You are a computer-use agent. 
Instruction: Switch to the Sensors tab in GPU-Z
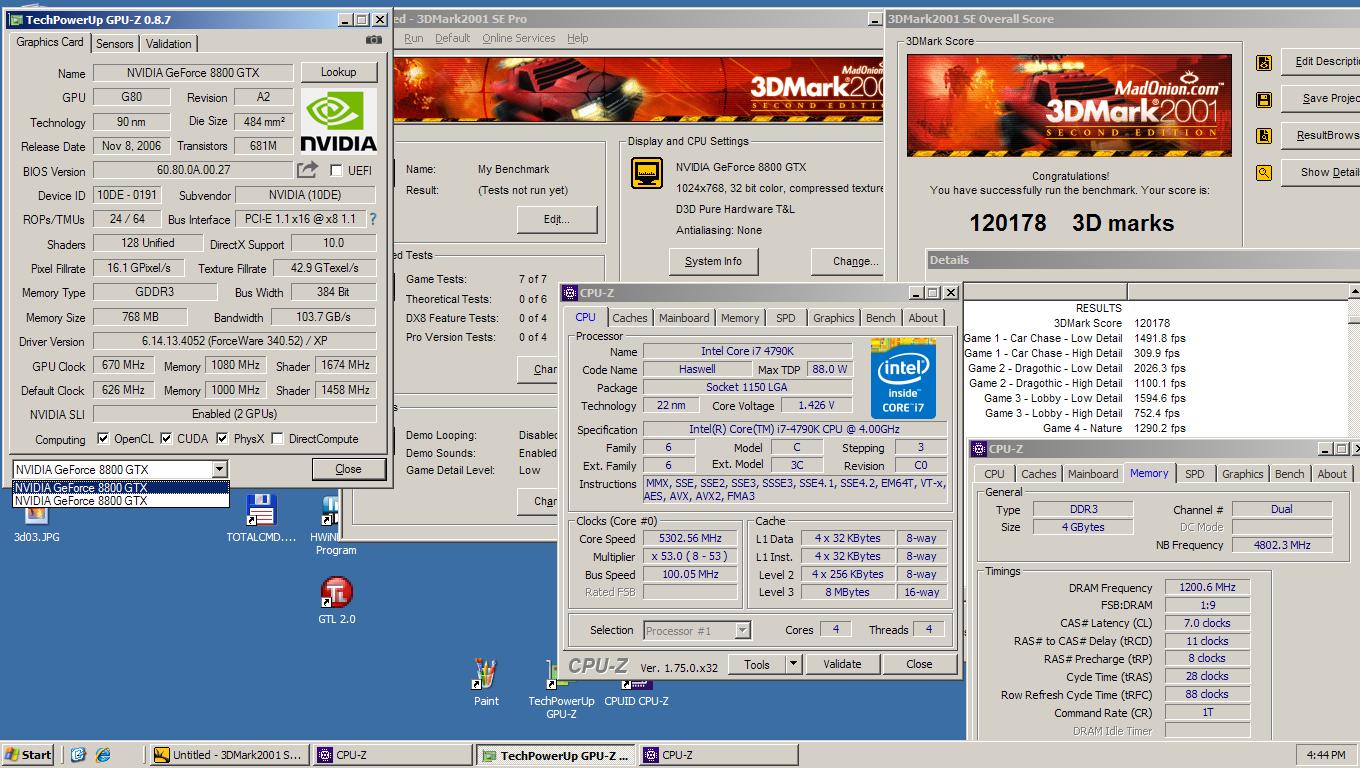click(115, 43)
